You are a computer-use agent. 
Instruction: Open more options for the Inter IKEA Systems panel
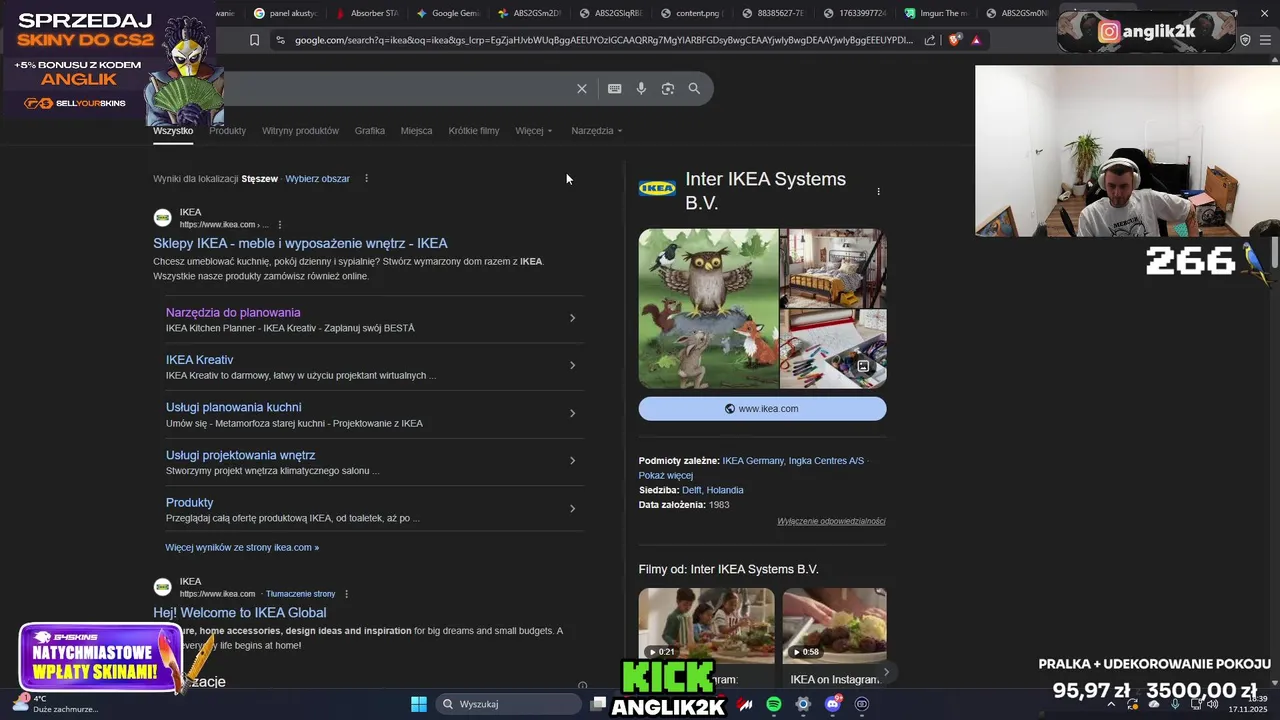pos(878,191)
